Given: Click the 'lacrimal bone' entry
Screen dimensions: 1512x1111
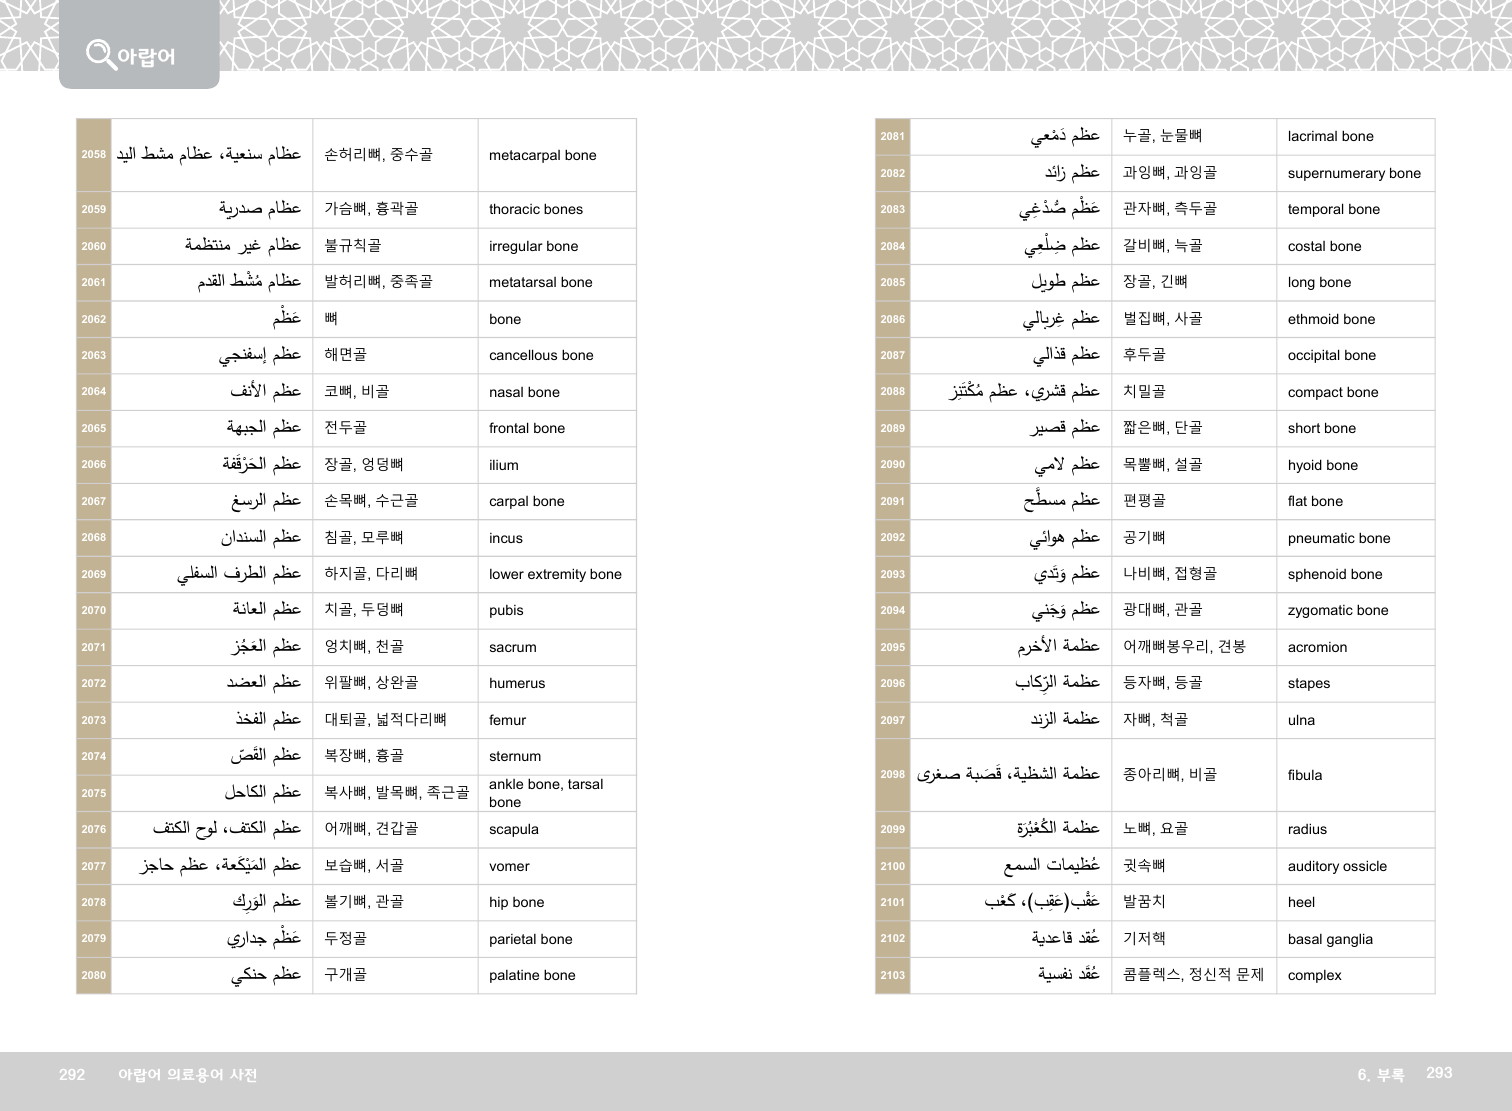Looking at the screenshot, I should pos(1330,136).
